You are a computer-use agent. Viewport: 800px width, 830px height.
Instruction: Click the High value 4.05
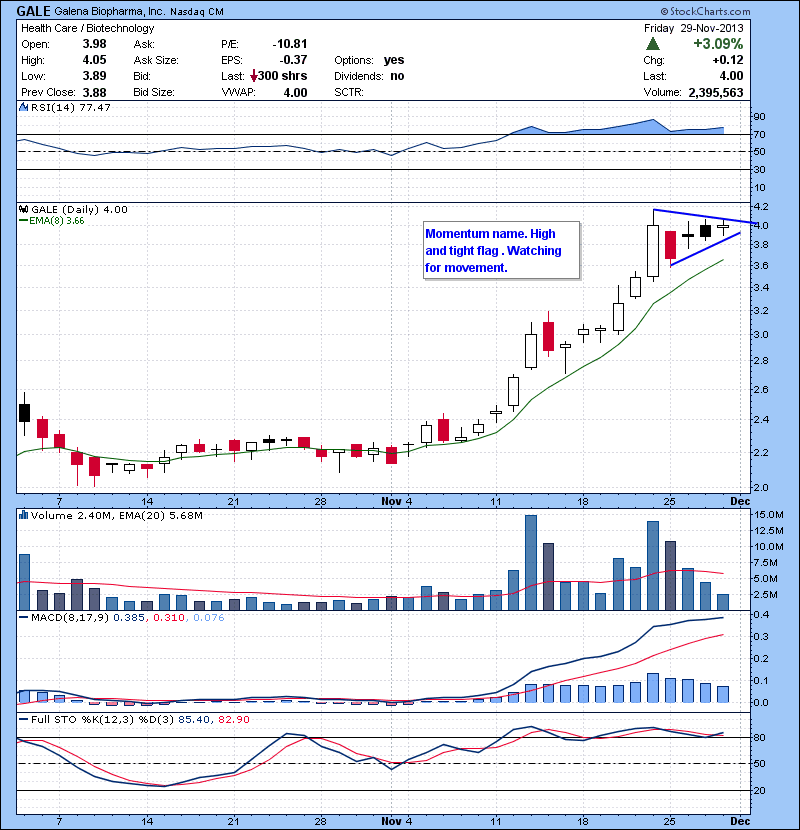tap(94, 60)
